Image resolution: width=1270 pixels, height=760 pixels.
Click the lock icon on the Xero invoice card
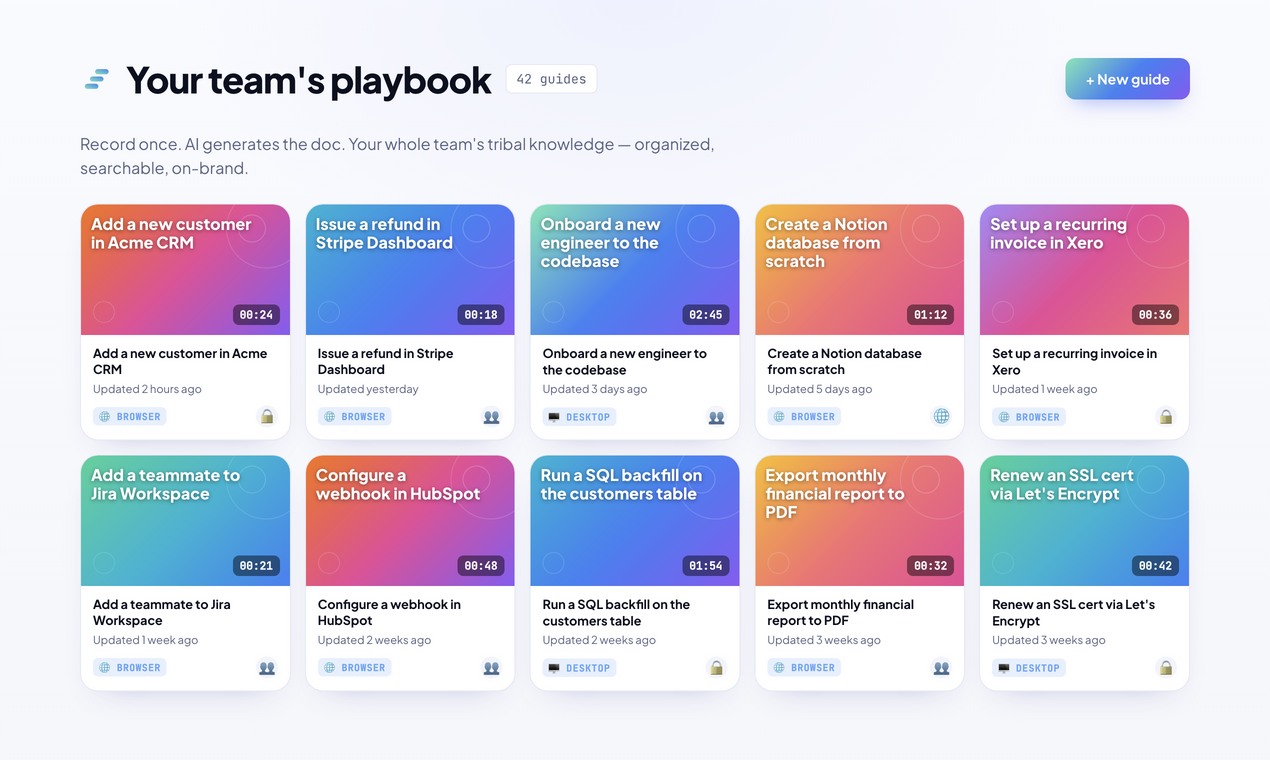pos(1165,417)
